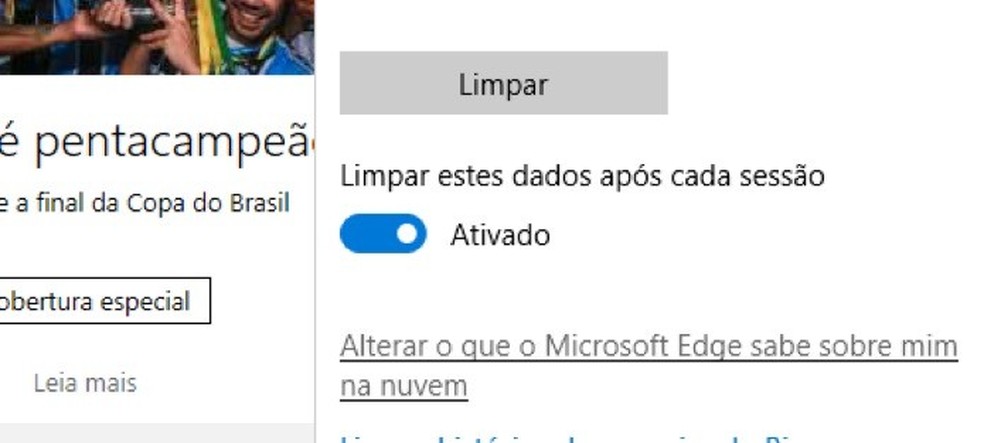Click the 'na nuvem' link text
Image resolution: width=984 pixels, height=443 pixels.
coord(404,386)
